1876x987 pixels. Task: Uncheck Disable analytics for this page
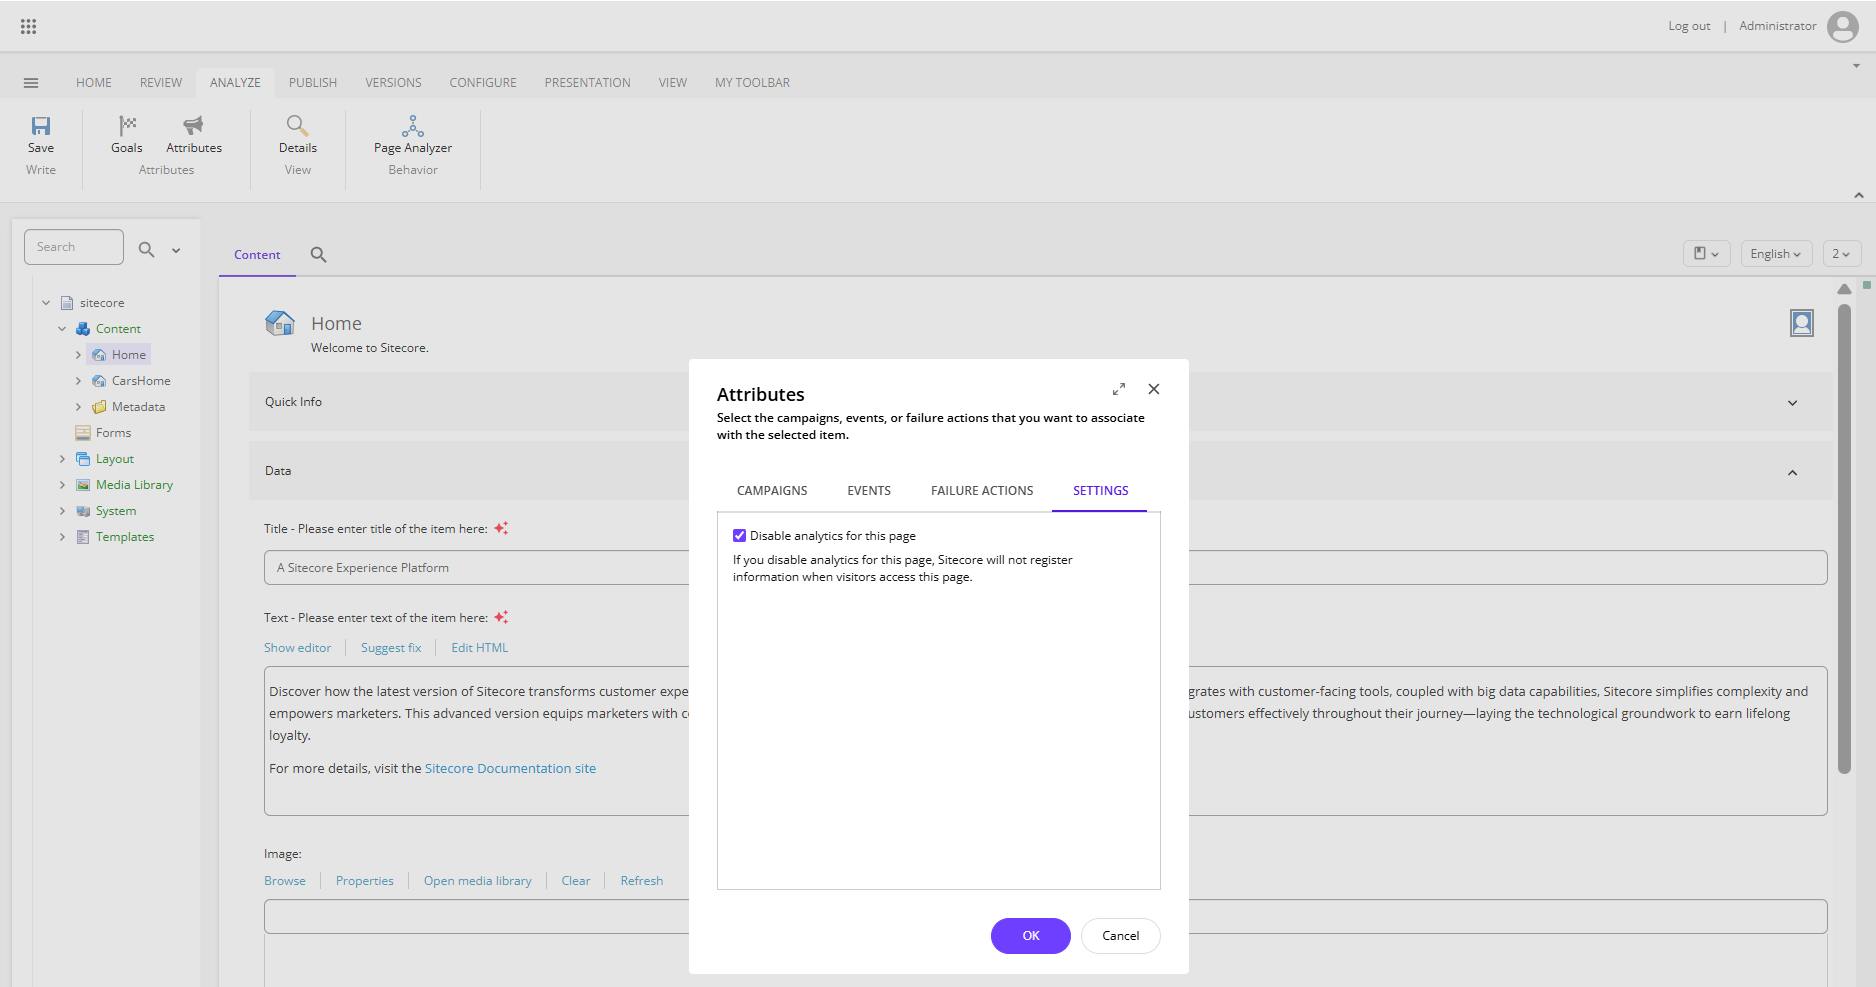click(740, 536)
